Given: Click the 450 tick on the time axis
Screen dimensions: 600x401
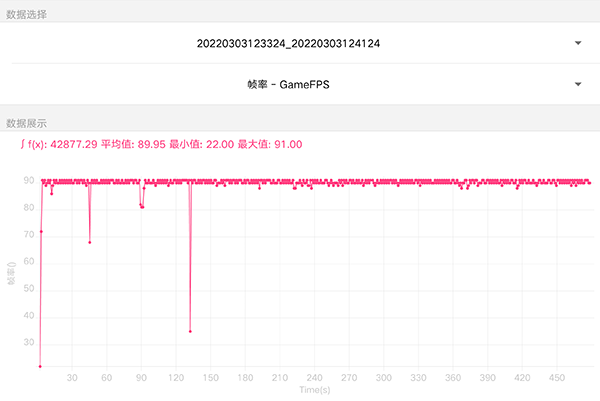Looking at the screenshot, I should click(x=557, y=379).
